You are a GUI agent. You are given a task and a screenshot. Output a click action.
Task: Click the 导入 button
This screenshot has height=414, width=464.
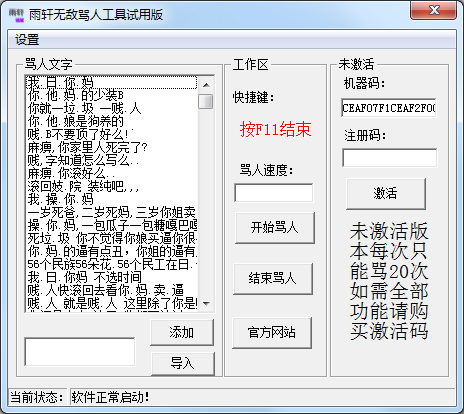[182, 363]
